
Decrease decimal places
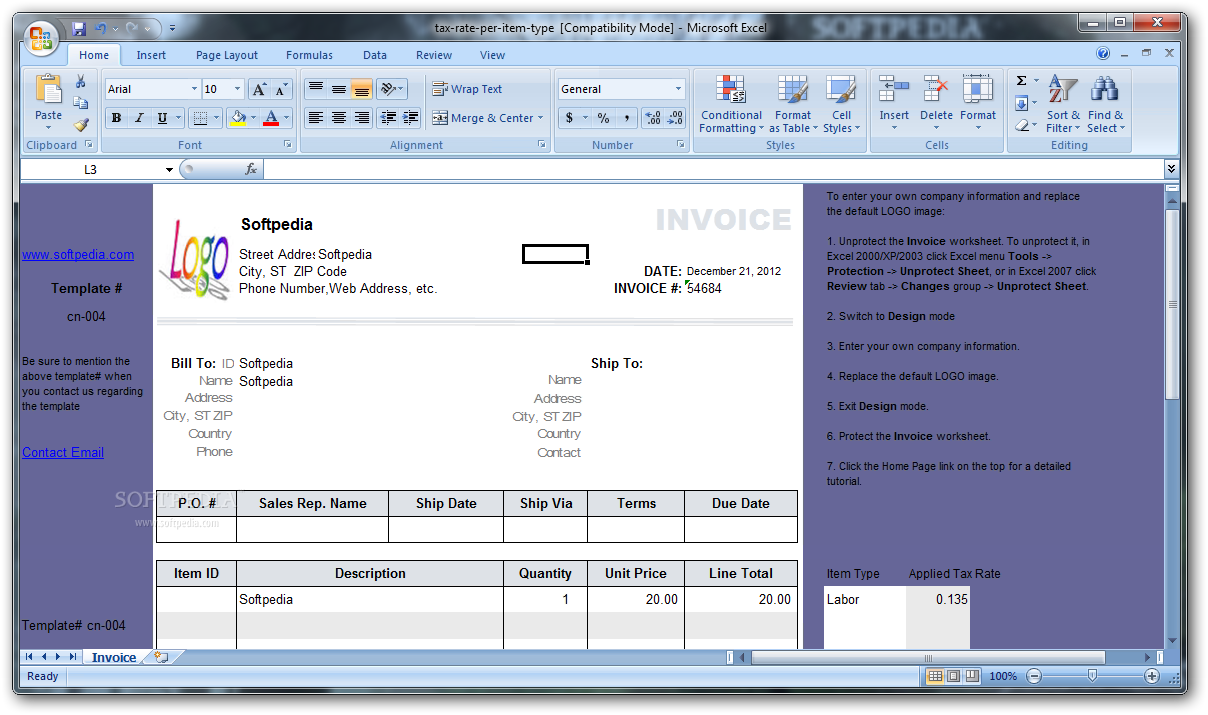[675, 118]
